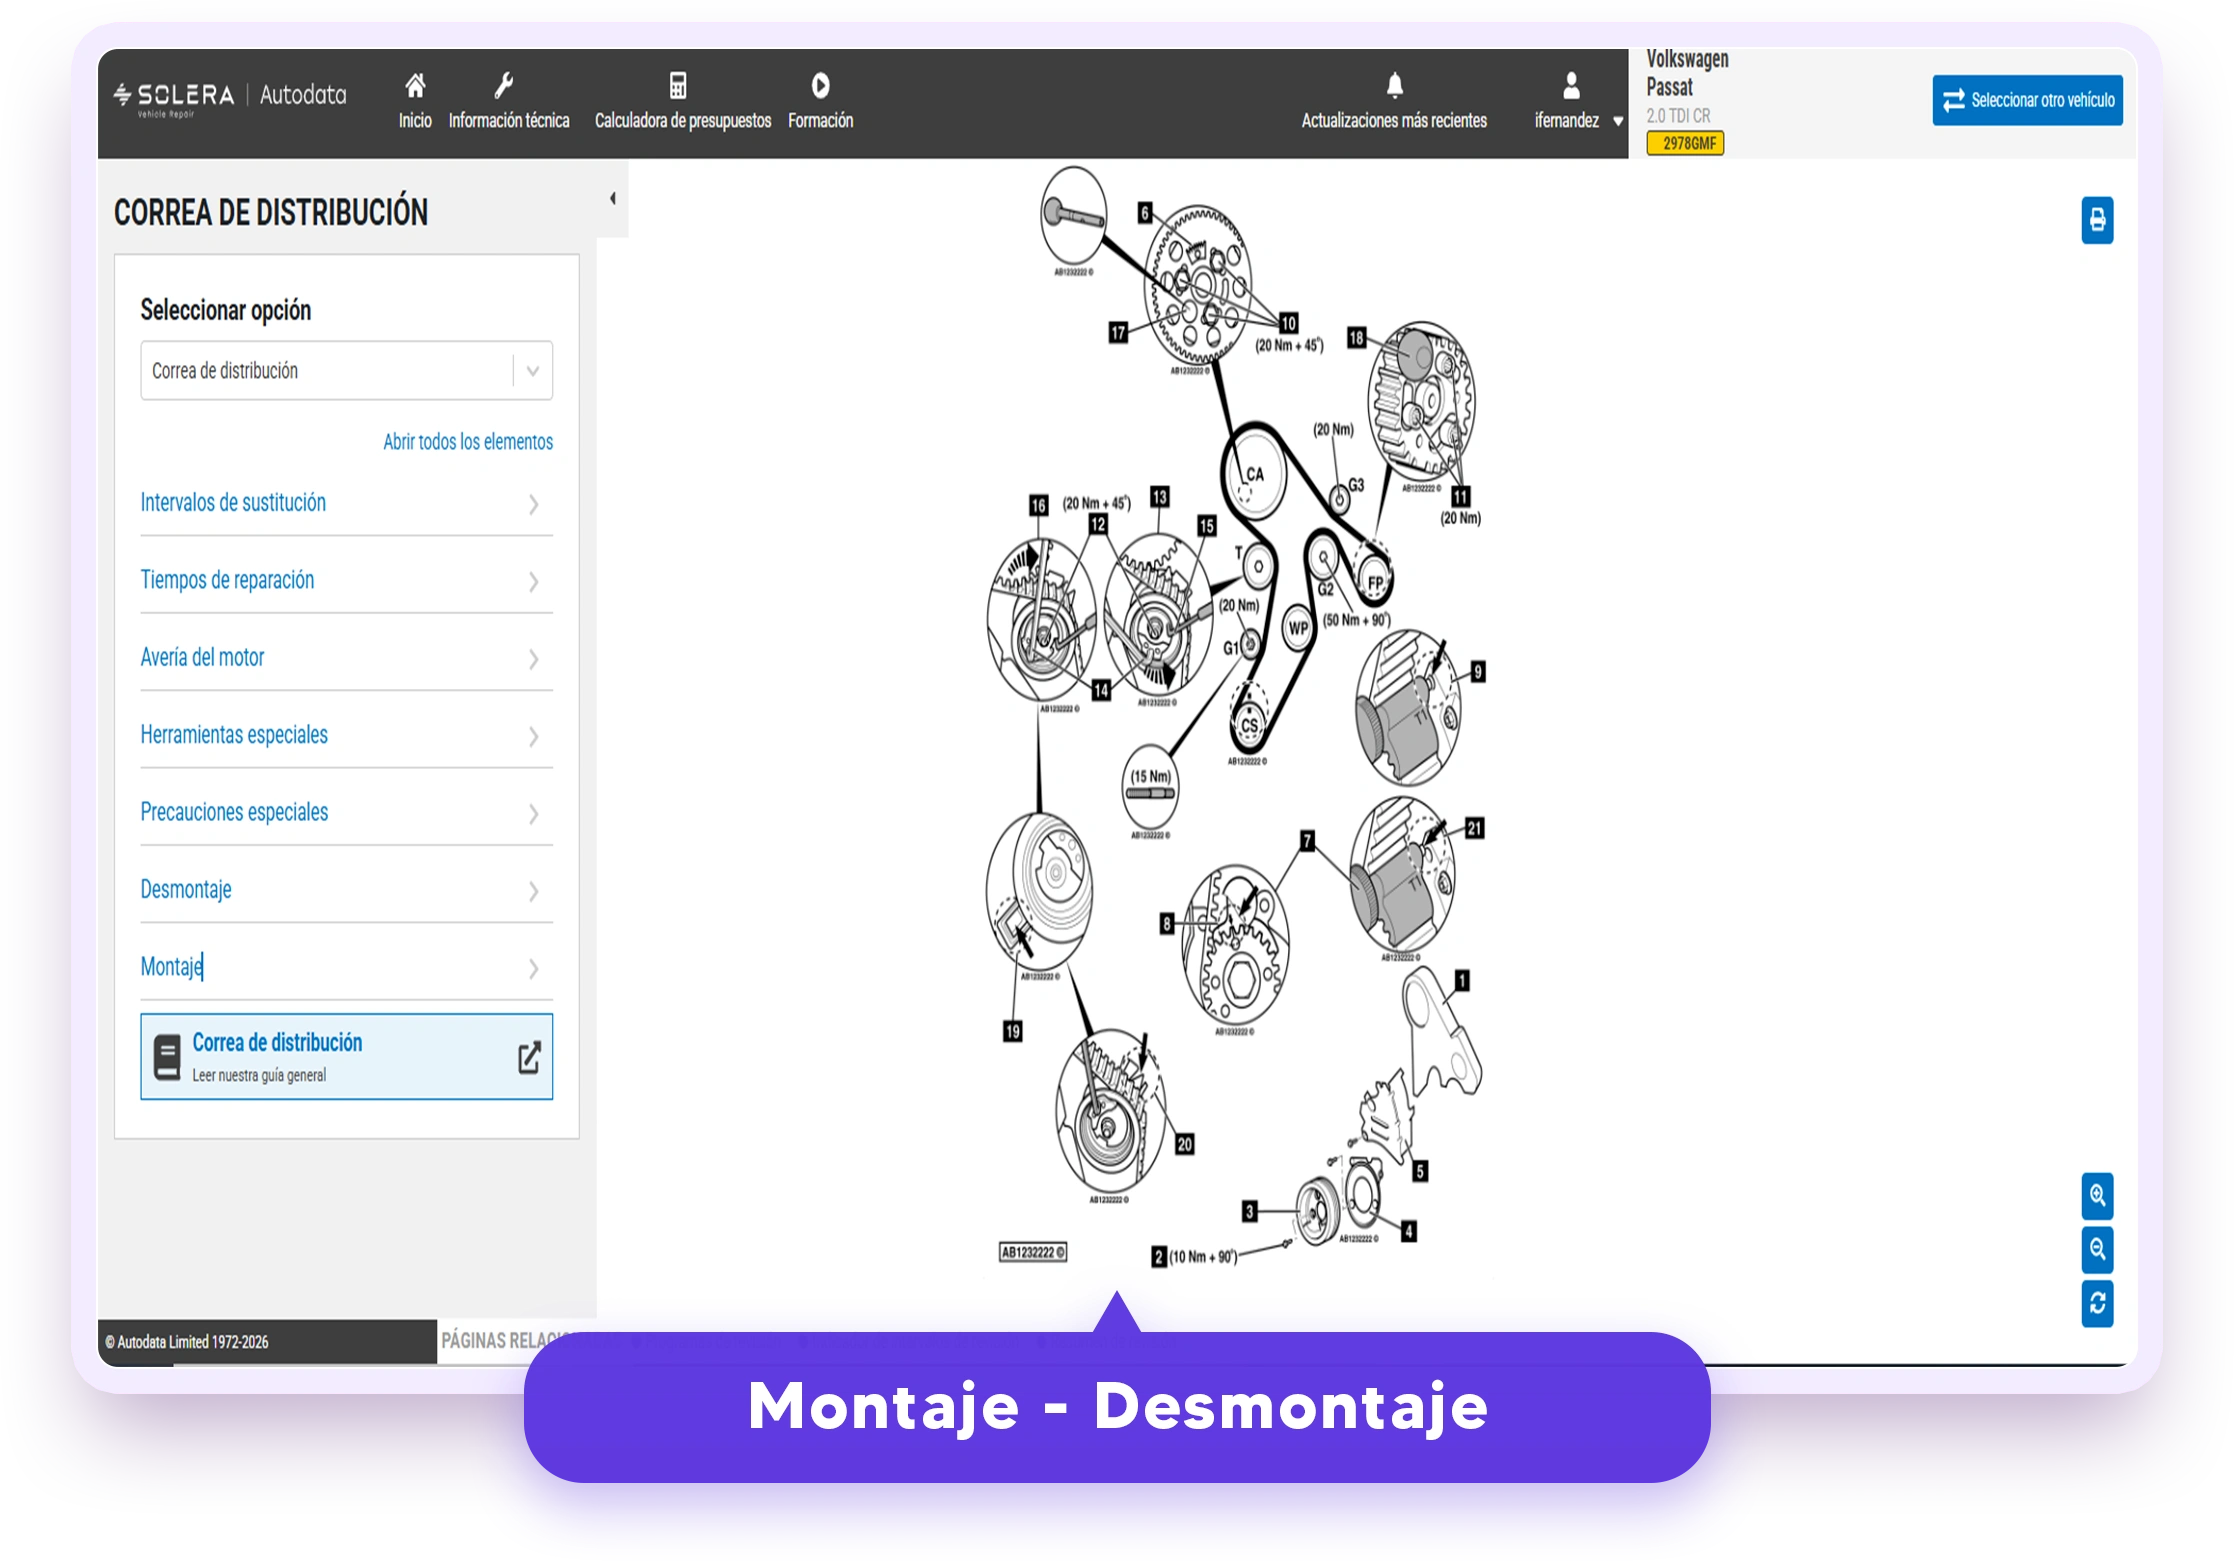Open Tiempos de reparación item
This screenshot has width=2234, height=1561.
tap(346, 580)
